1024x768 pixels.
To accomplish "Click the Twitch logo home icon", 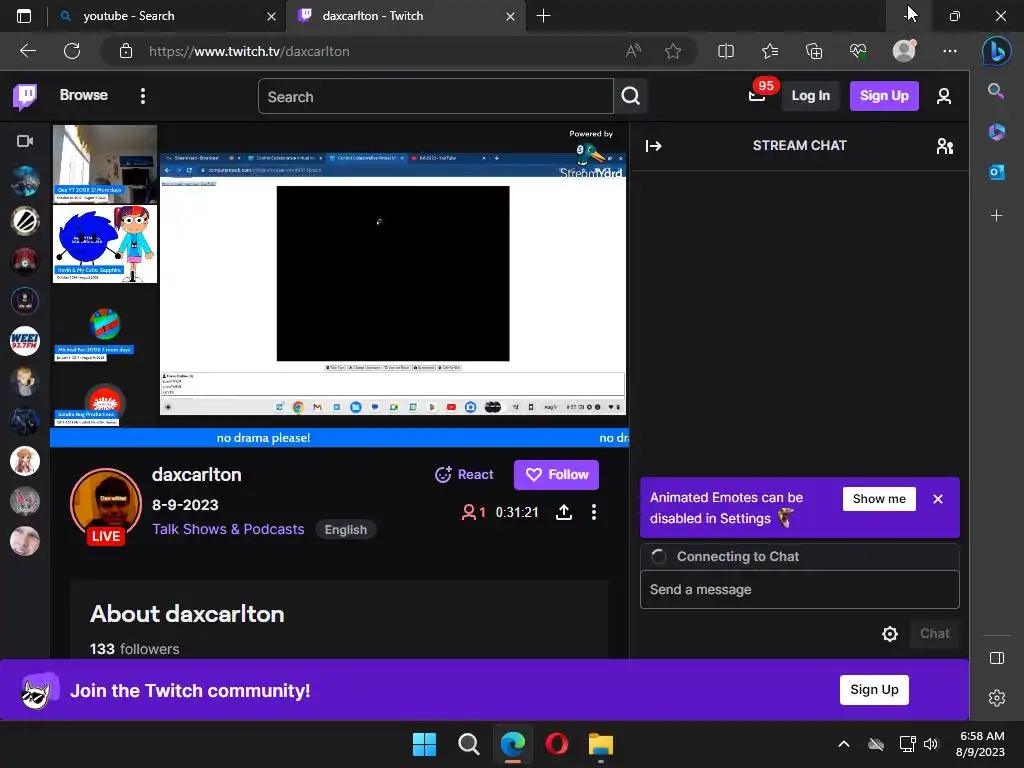I will tap(25, 96).
